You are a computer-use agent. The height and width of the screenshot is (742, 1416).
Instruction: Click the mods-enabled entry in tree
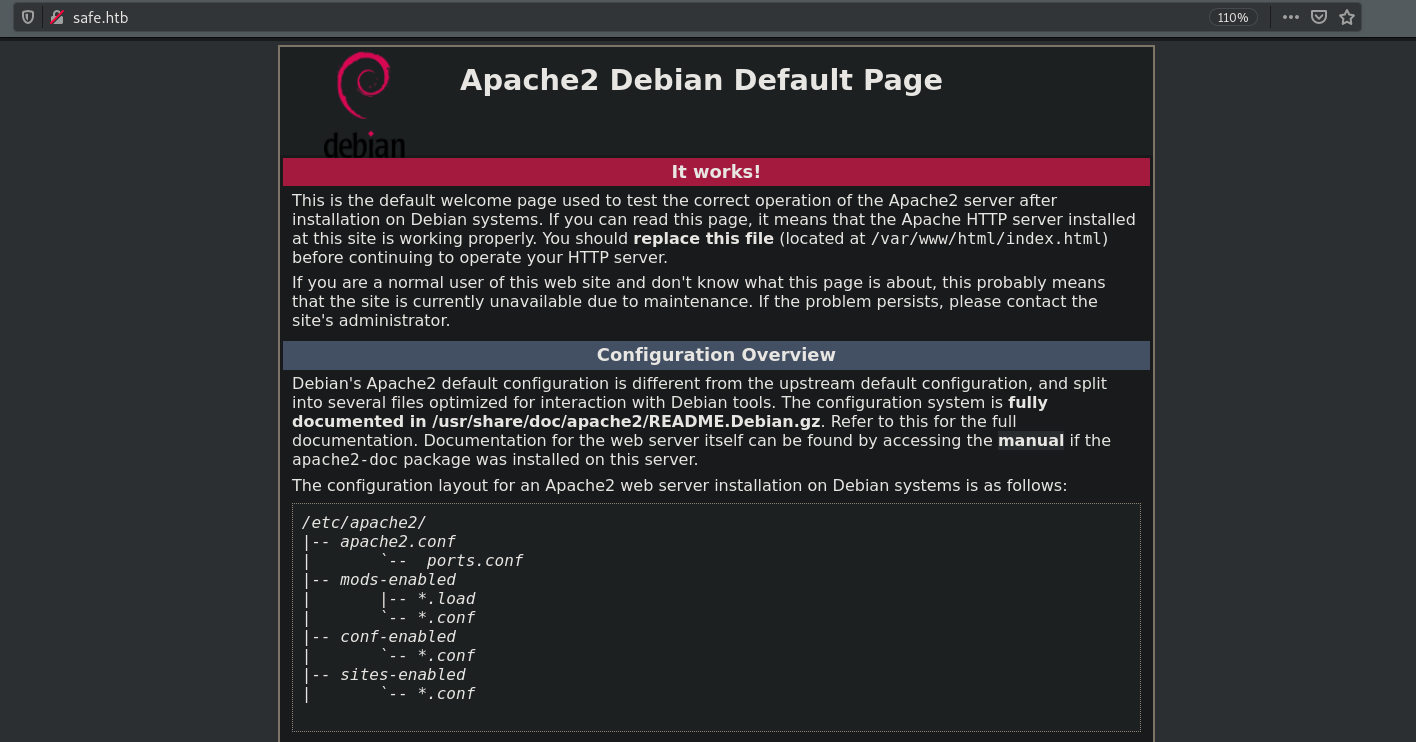click(397, 580)
